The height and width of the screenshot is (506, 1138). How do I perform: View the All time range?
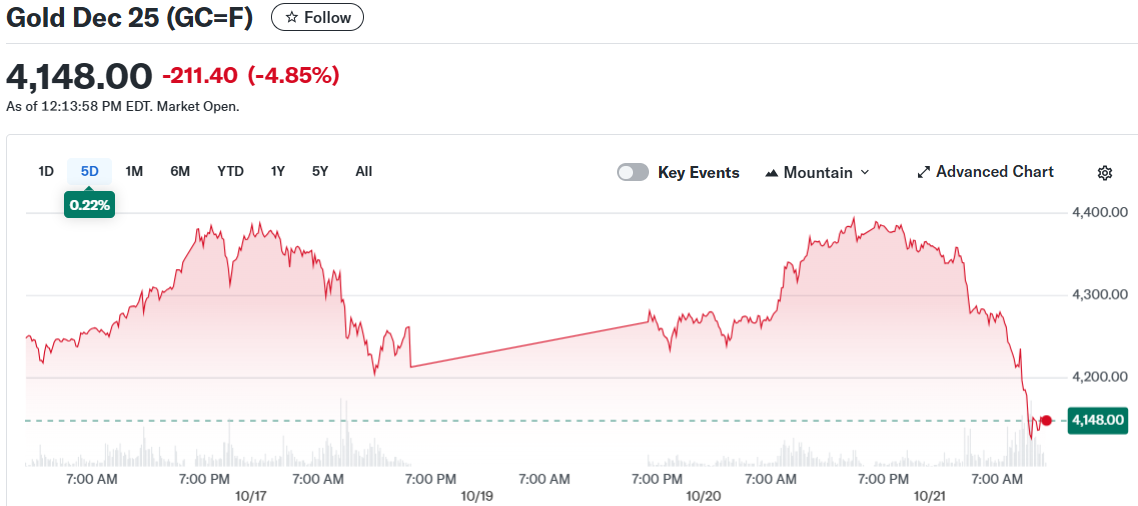(364, 171)
